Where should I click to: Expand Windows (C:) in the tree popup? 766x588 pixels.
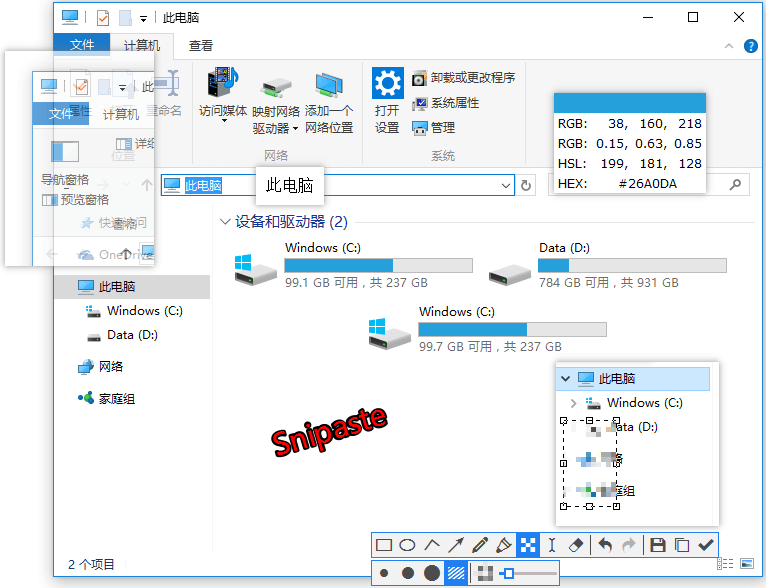pyautogui.click(x=573, y=403)
